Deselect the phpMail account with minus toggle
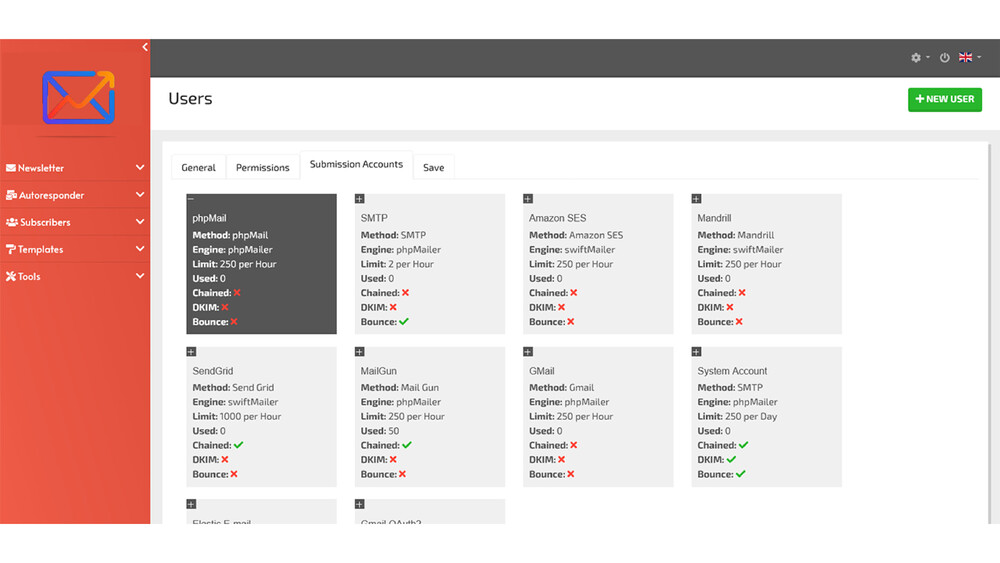 [191, 199]
